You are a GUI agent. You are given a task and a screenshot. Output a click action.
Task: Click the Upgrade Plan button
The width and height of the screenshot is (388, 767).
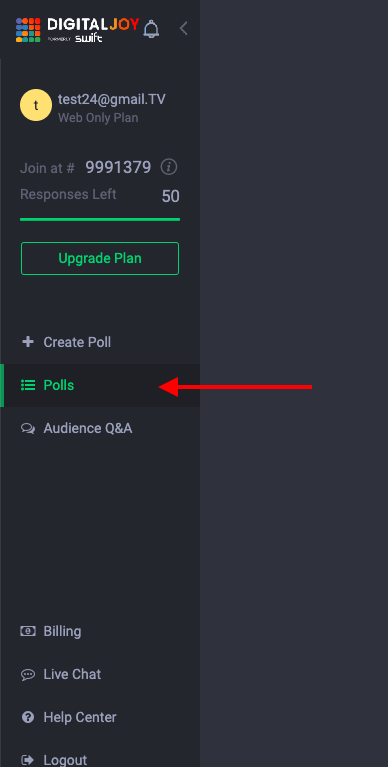coord(100,258)
